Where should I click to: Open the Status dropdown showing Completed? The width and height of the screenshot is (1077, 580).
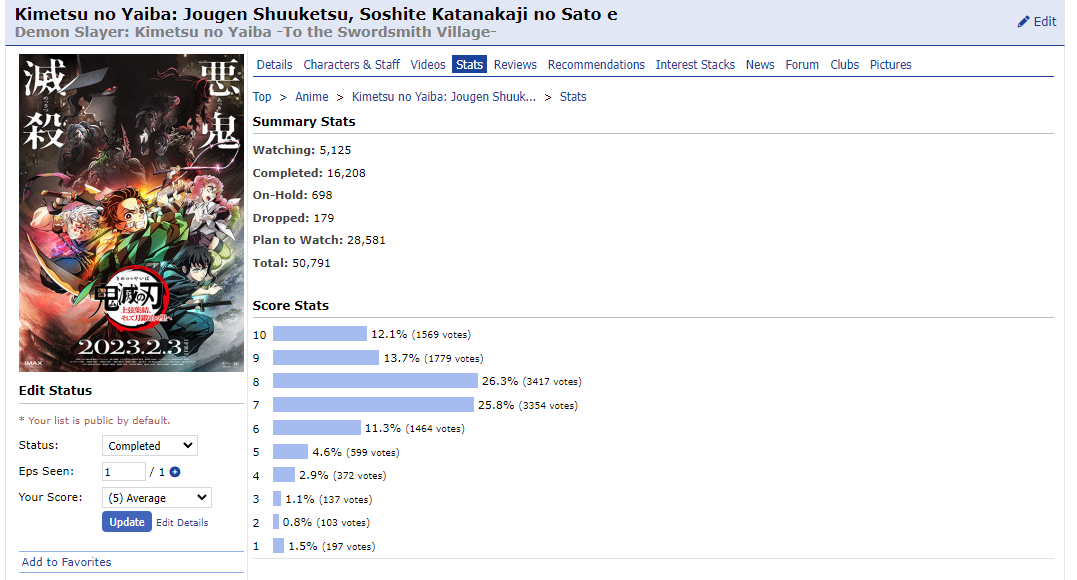click(149, 446)
